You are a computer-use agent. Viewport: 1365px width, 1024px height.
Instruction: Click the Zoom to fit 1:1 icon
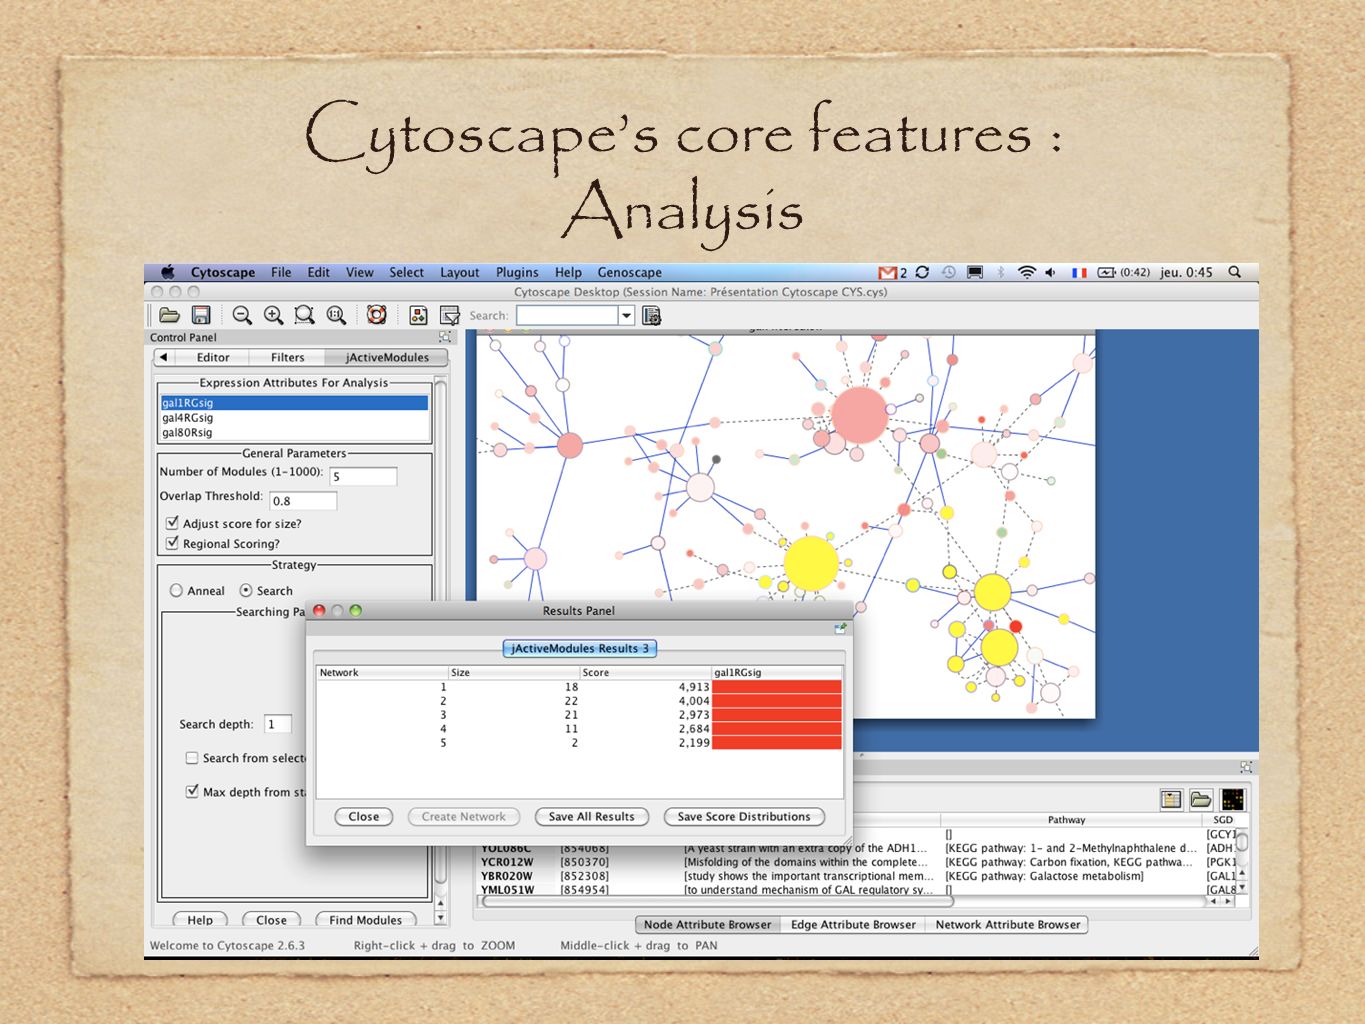pyautogui.click(x=337, y=315)
